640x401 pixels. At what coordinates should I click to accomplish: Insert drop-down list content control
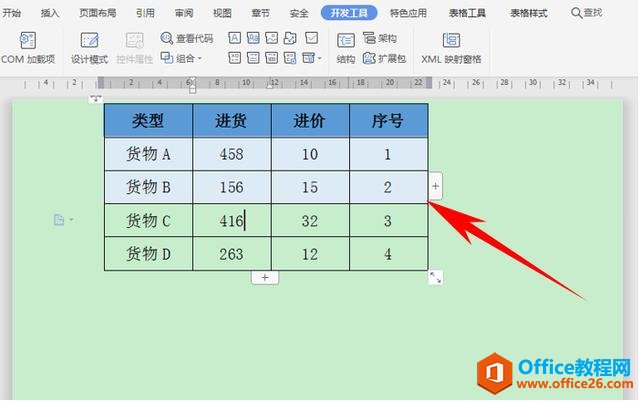click(x=253, y=58)
